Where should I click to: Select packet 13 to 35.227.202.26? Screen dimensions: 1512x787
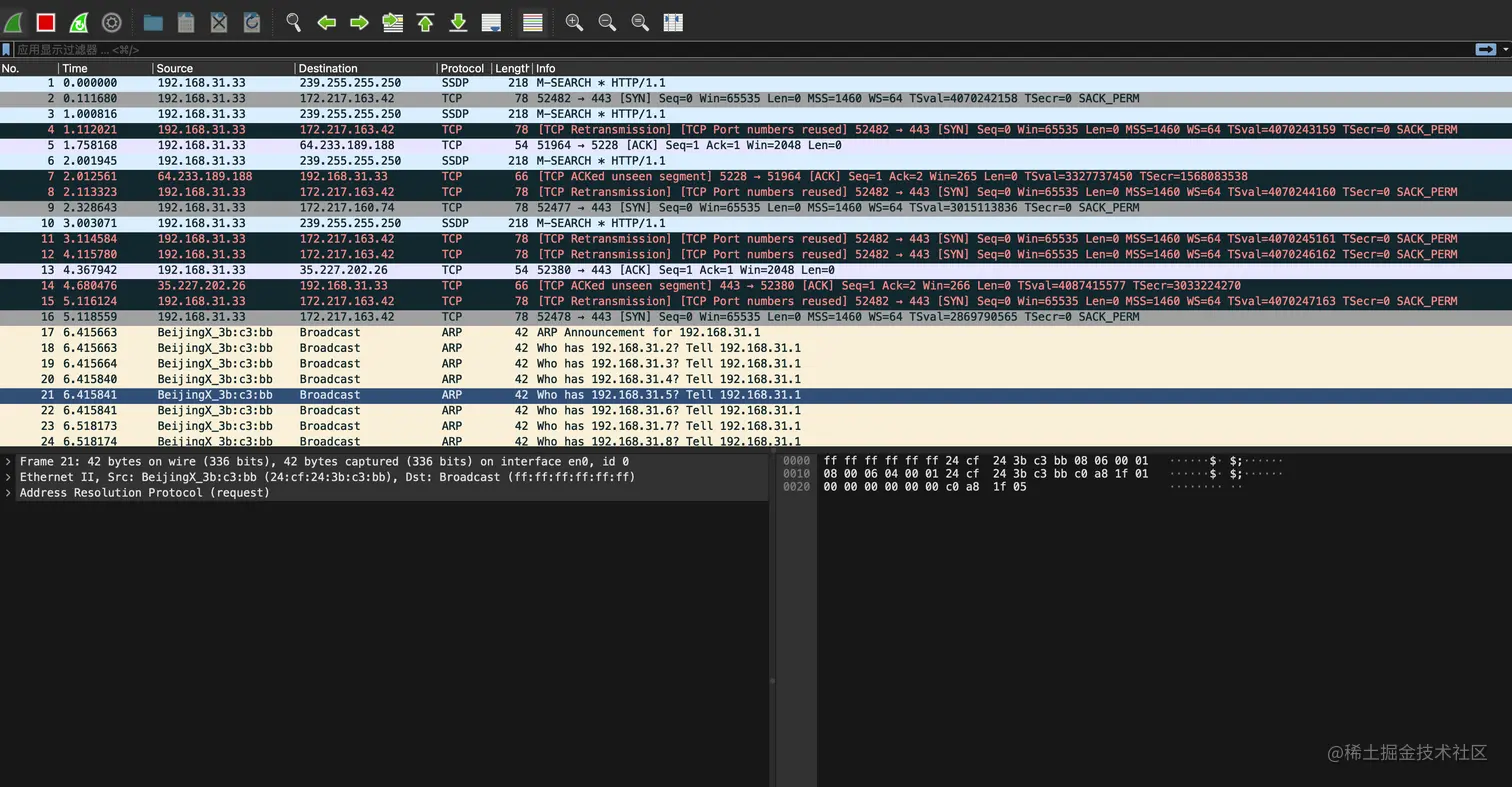click(756, 270)
